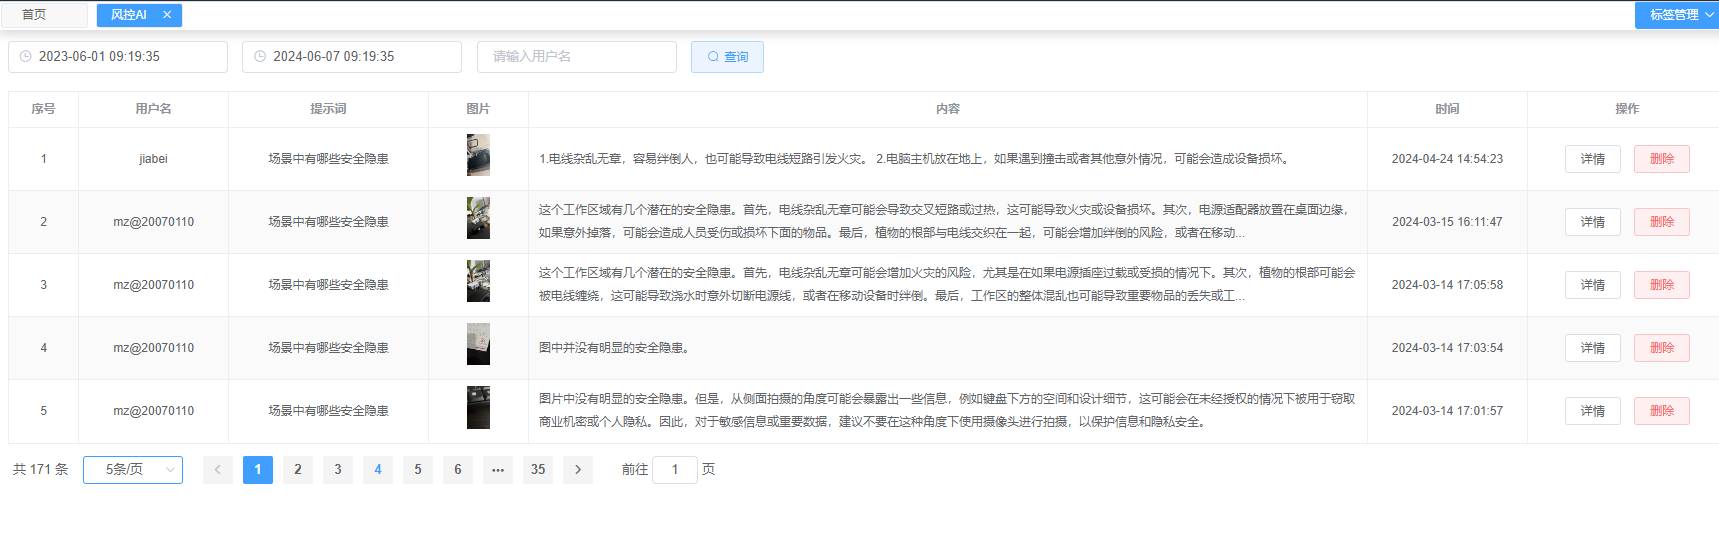Go to the next page arrow
The height and width of the screenshot is (534, 1719).
578,470
